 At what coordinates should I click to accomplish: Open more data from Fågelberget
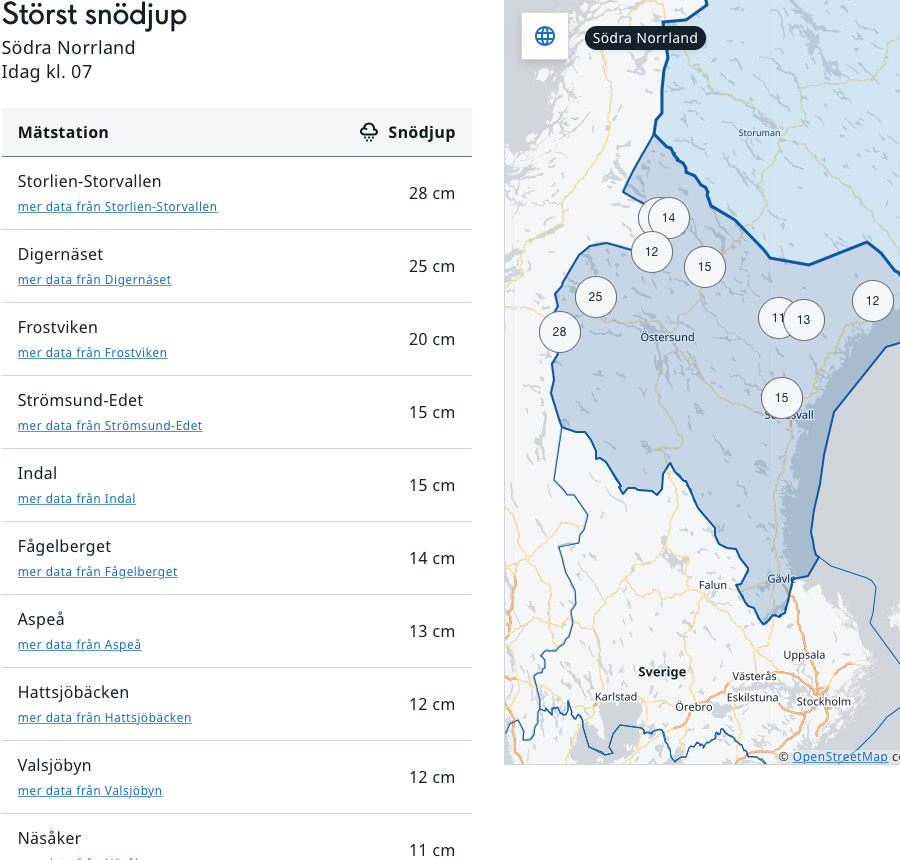pos(97,572)
